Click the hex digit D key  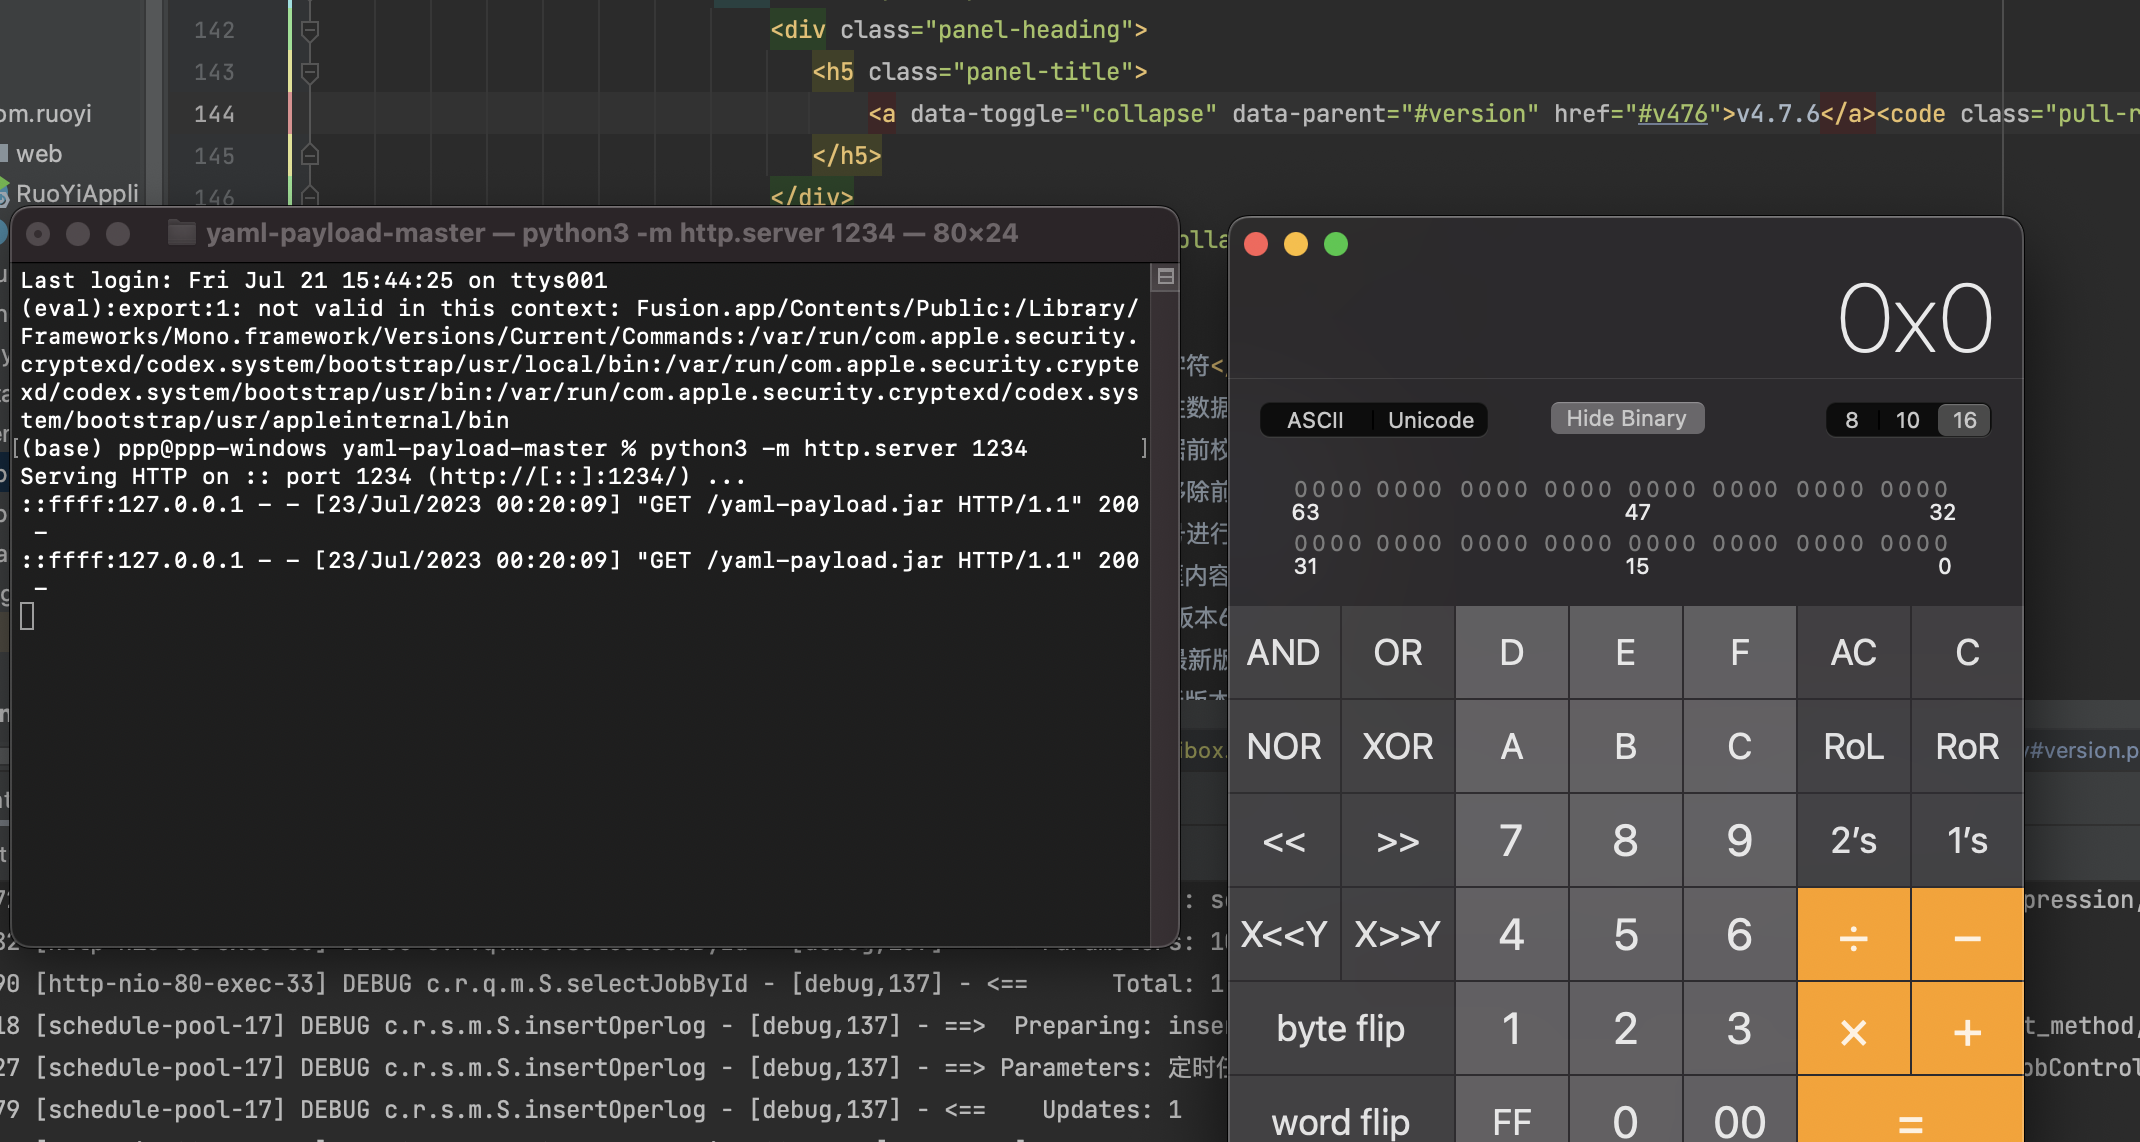(1512, 653)
